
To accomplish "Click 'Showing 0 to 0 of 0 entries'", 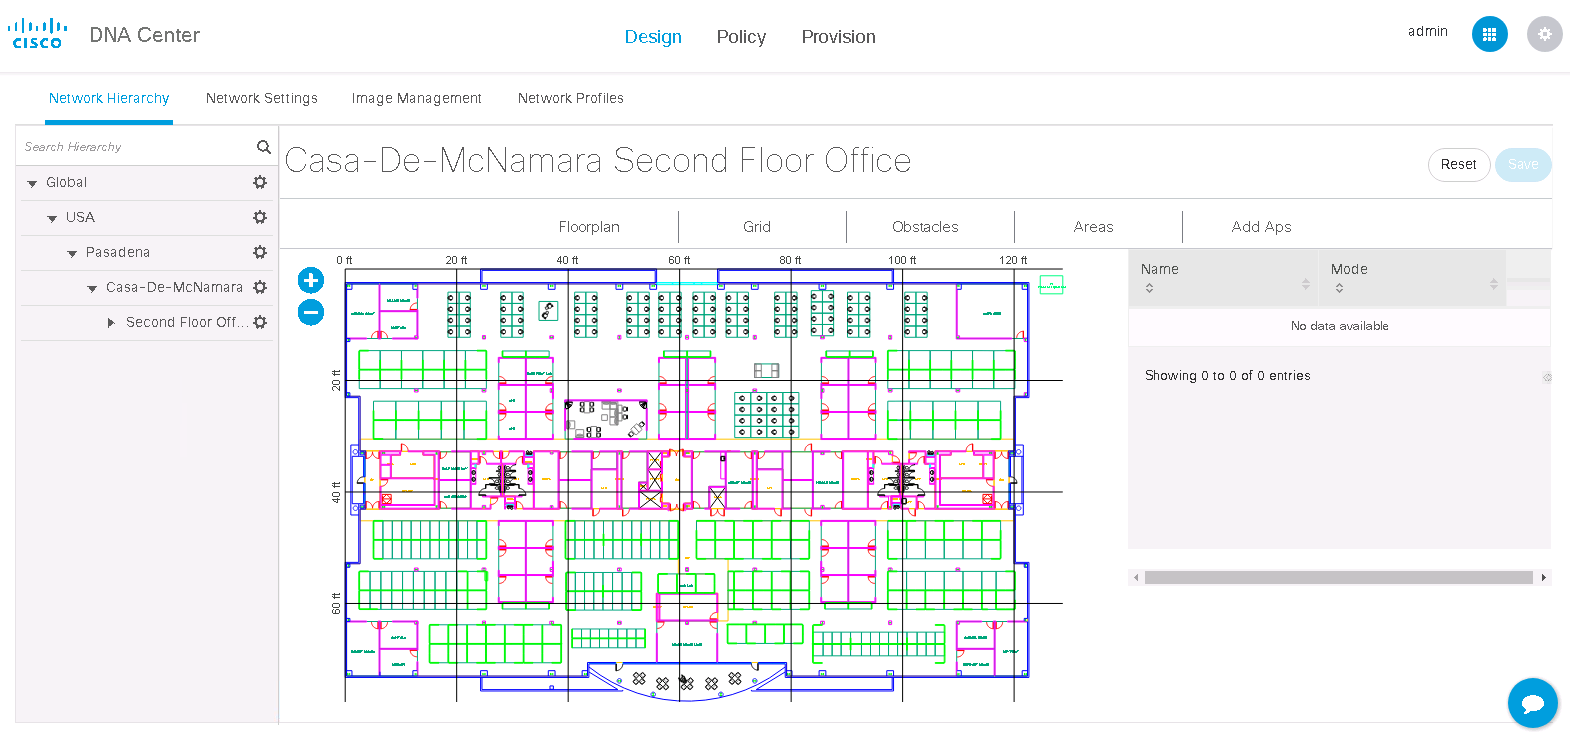I will [x=1227, y=376].
